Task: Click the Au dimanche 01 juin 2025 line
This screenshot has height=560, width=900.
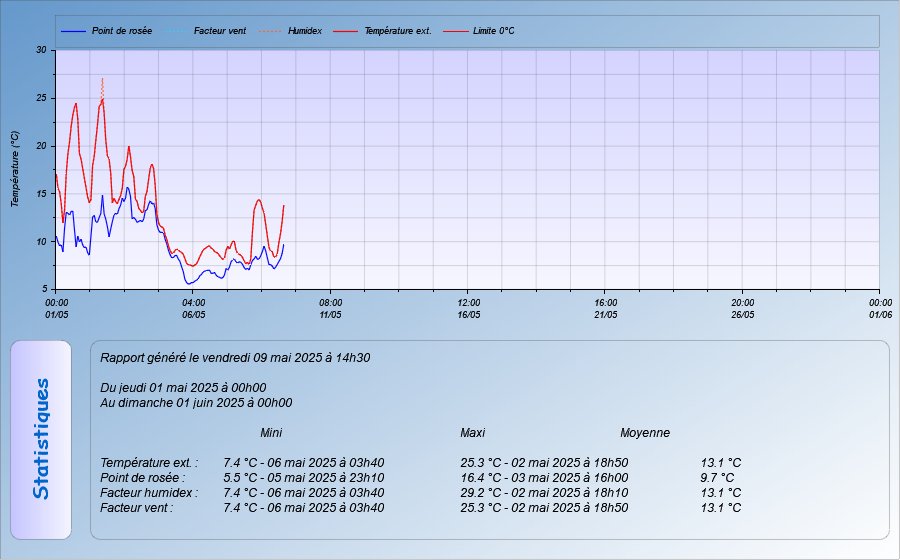Action: pyautogui.click(x=196, y=403)
